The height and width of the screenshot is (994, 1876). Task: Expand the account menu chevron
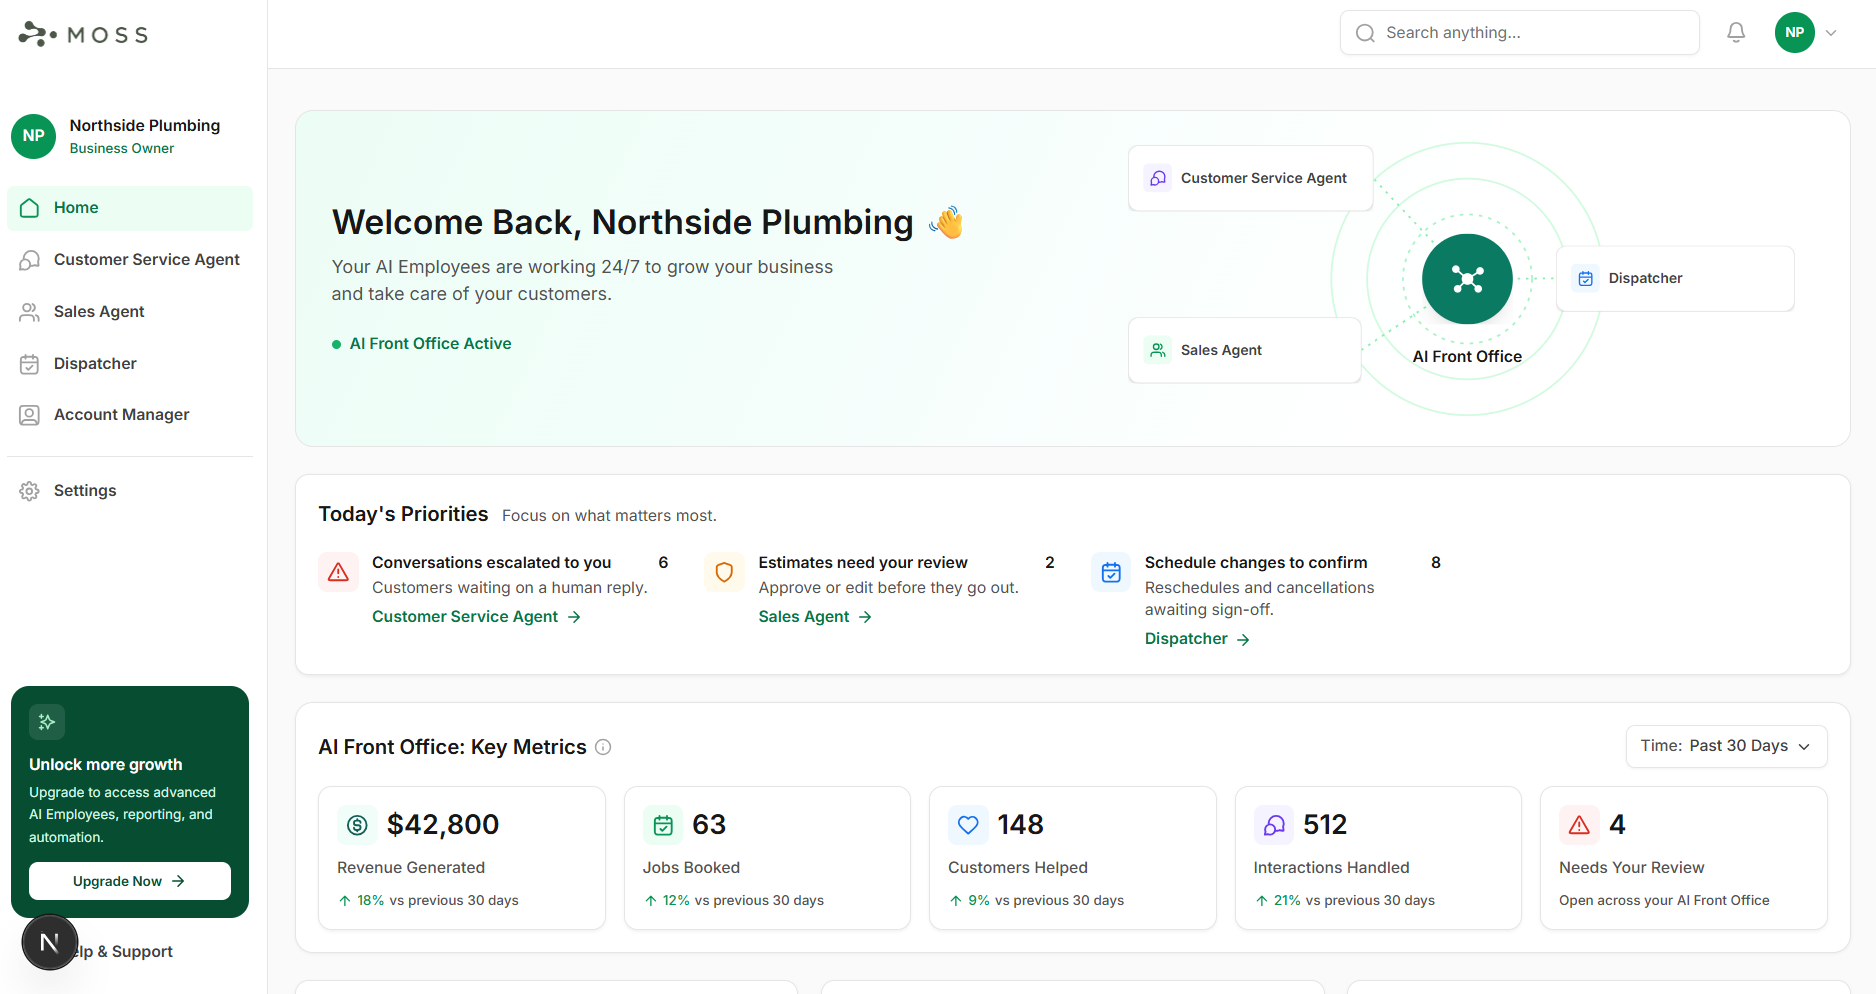click(1831, 33)
